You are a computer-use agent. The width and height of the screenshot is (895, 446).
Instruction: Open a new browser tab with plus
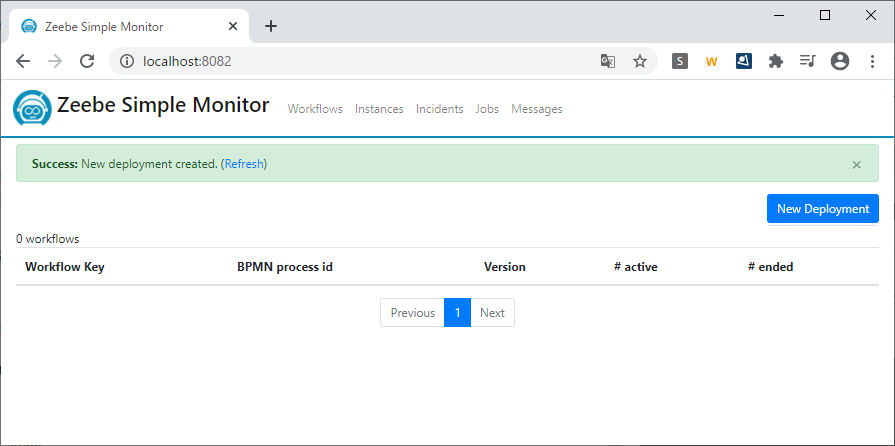pos(271,26)
